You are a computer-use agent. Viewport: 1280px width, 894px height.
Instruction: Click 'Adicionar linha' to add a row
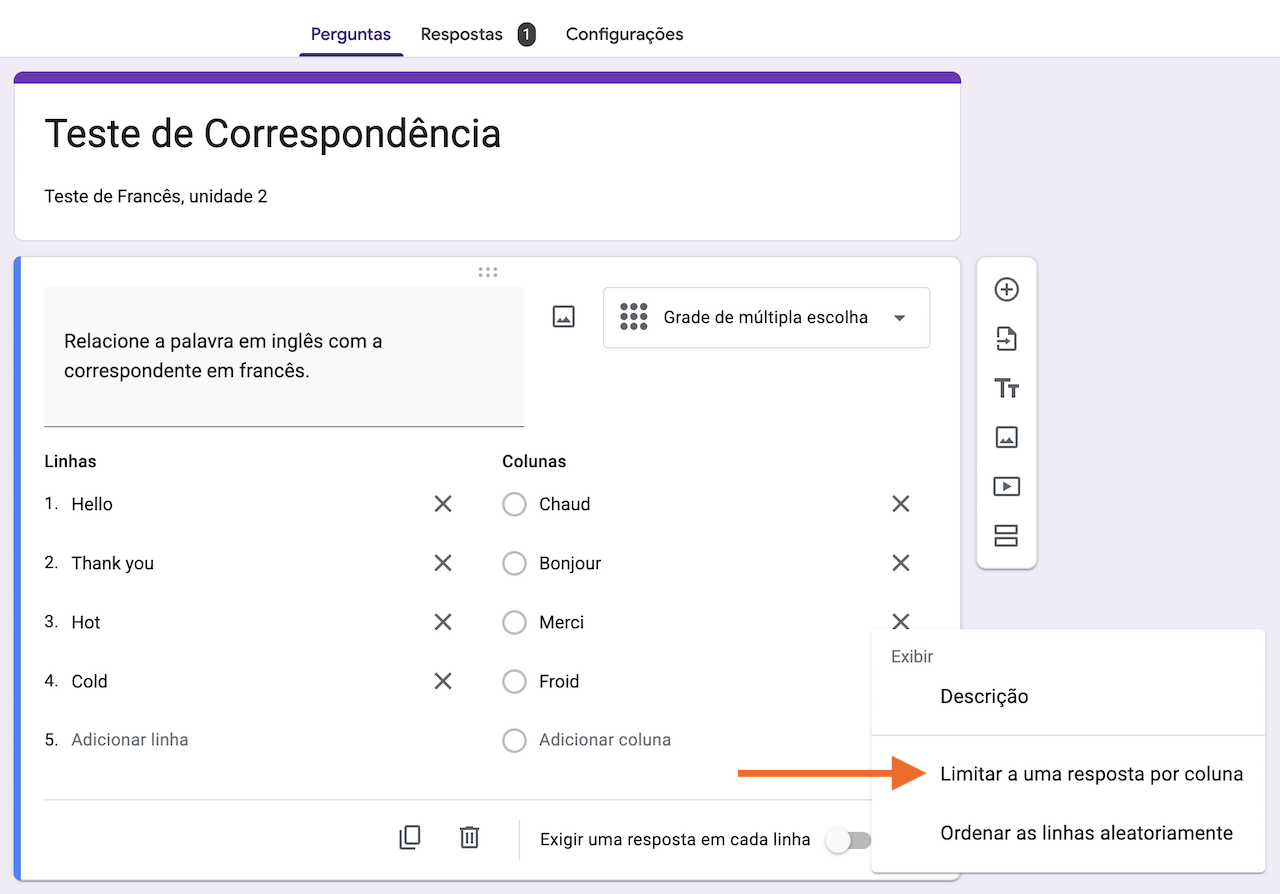pos(130,740)
